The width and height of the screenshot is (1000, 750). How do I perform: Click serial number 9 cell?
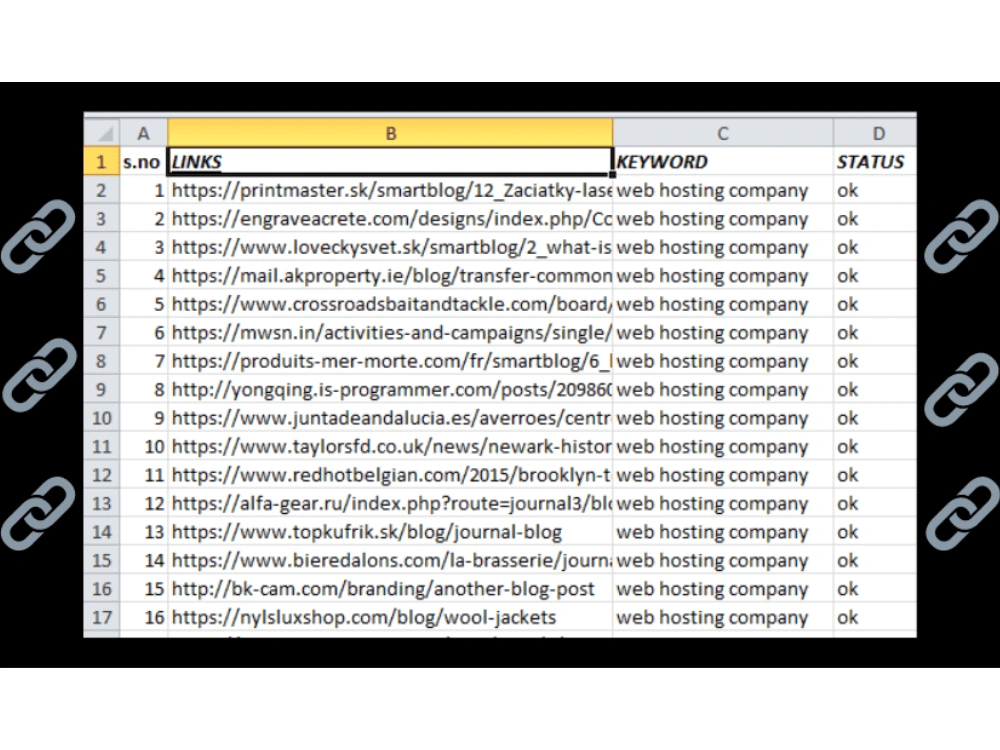coord(143,418)
